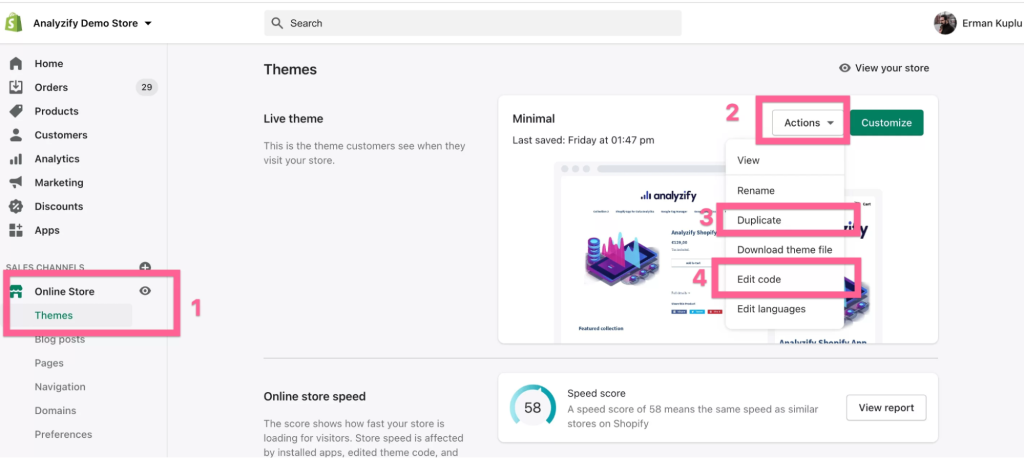
Task: Click the speed score 58 circular gauge
Action: [532, 407]
